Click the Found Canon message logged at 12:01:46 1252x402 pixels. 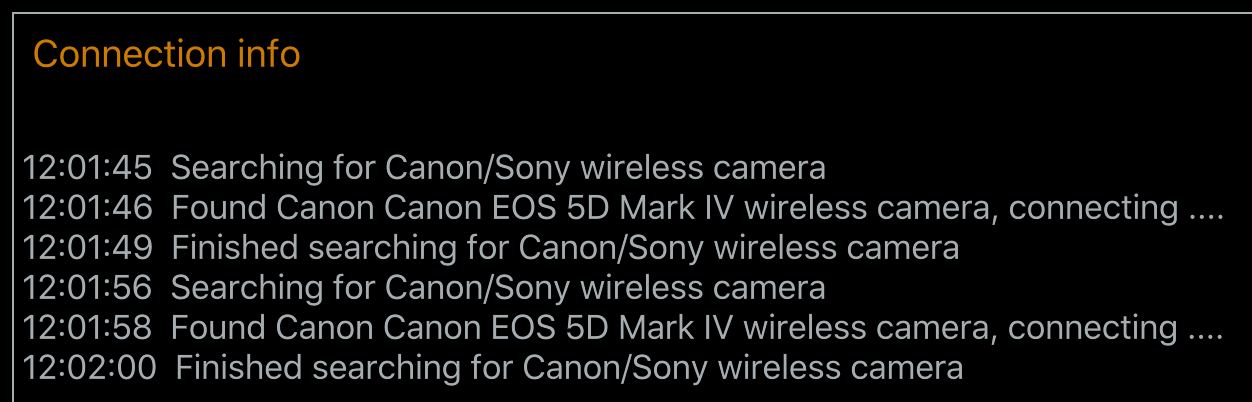click(698, 208)
